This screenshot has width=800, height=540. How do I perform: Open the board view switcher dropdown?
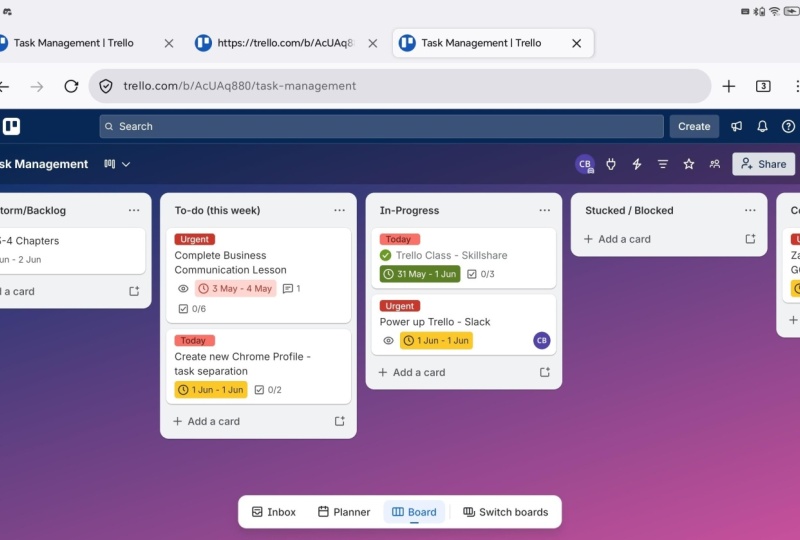117,164
